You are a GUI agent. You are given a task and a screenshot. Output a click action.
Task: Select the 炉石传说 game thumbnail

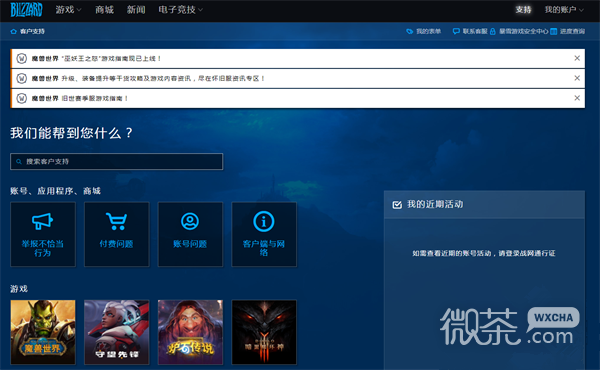[190, 332]
